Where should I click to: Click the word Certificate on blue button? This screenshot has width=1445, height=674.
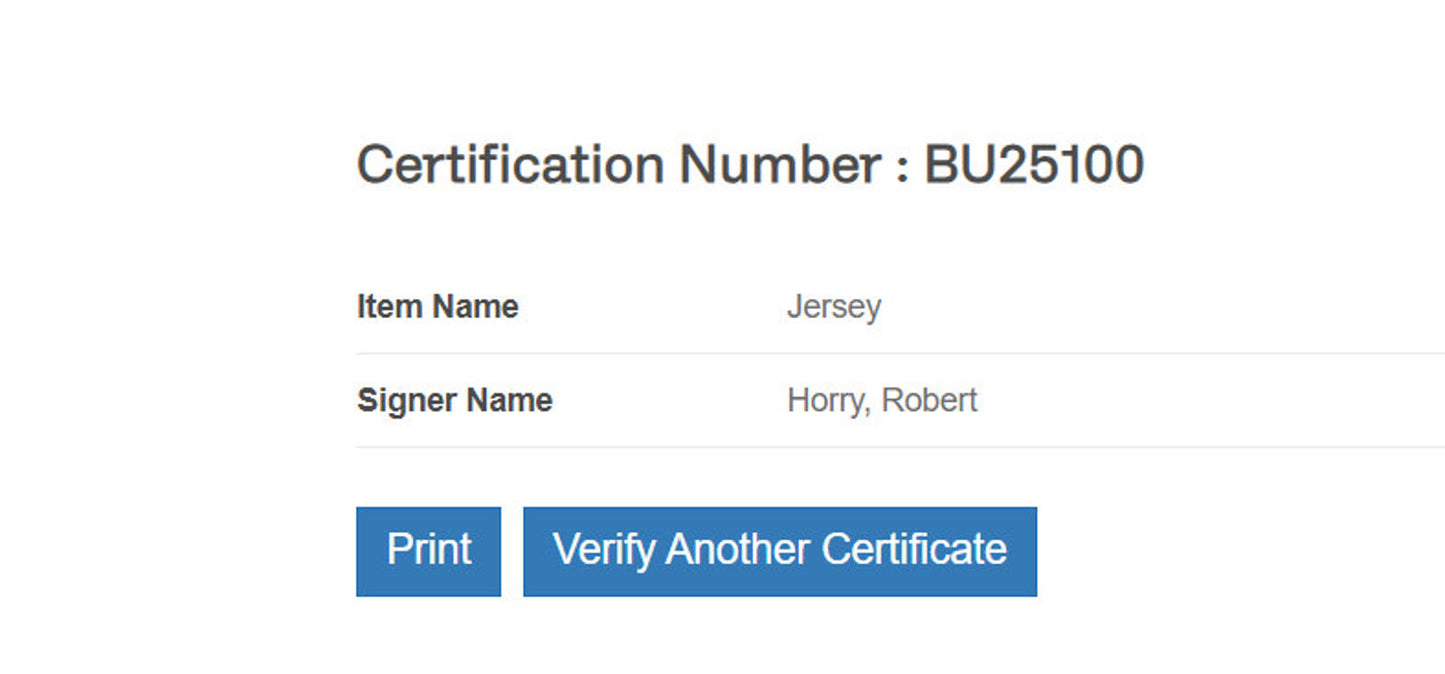(914, 550)
